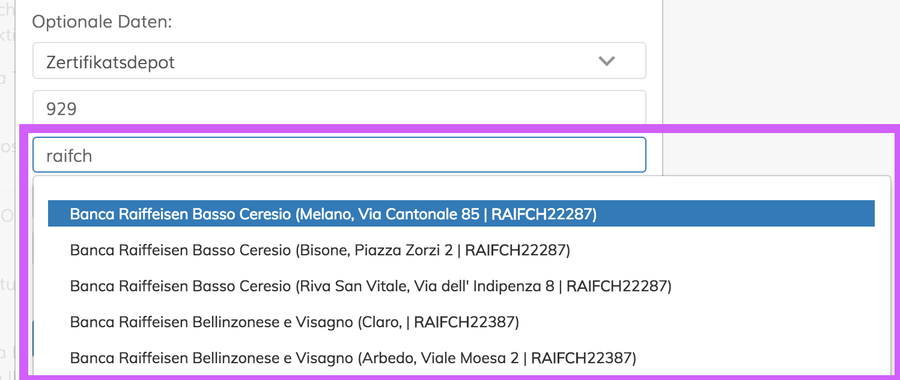Select Bellinzonese e Visagno Arbedo, Viale Moesa 2
The width and height of the screenshot is (900, 380).
pyautogui.click(x=461, y=358)
